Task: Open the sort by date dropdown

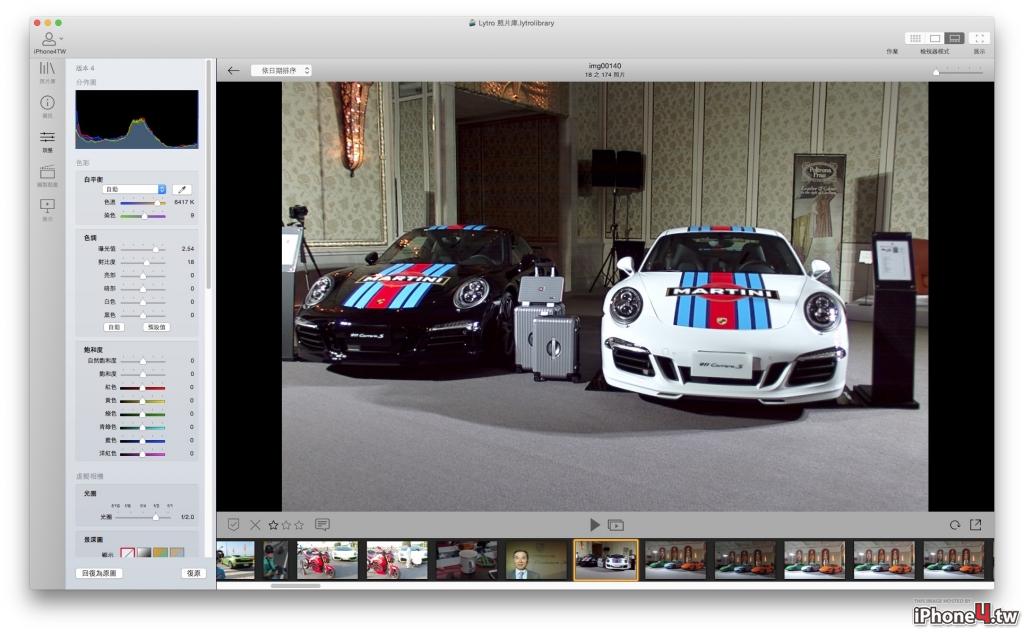Action: 281,71
